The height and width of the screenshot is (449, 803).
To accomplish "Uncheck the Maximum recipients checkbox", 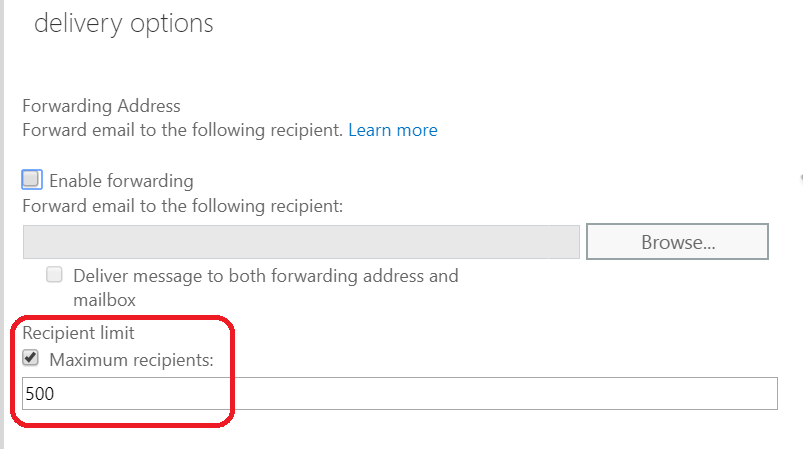I will [31, 358].
